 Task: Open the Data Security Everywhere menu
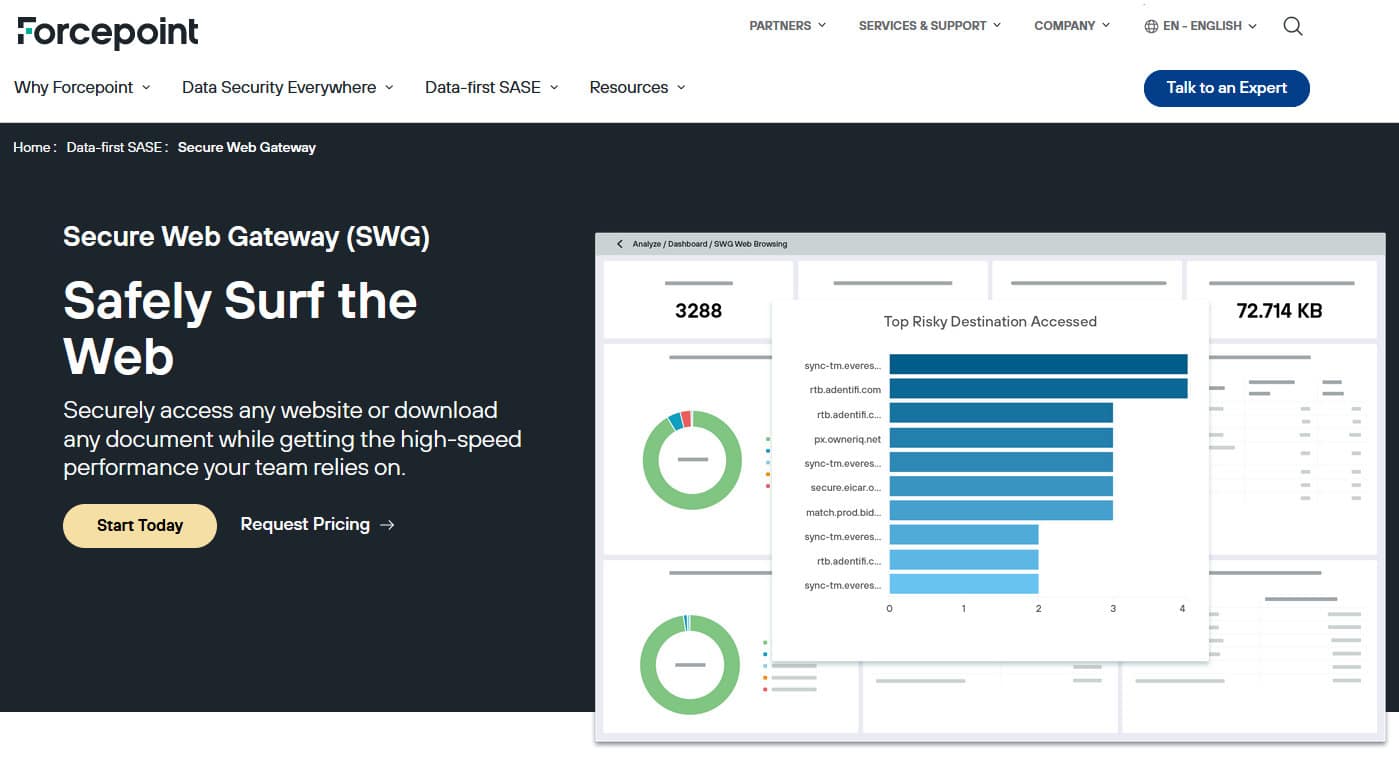288,87
